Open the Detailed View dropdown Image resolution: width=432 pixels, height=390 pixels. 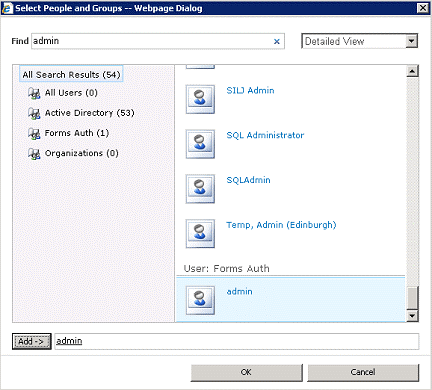(x=359, y=41)
